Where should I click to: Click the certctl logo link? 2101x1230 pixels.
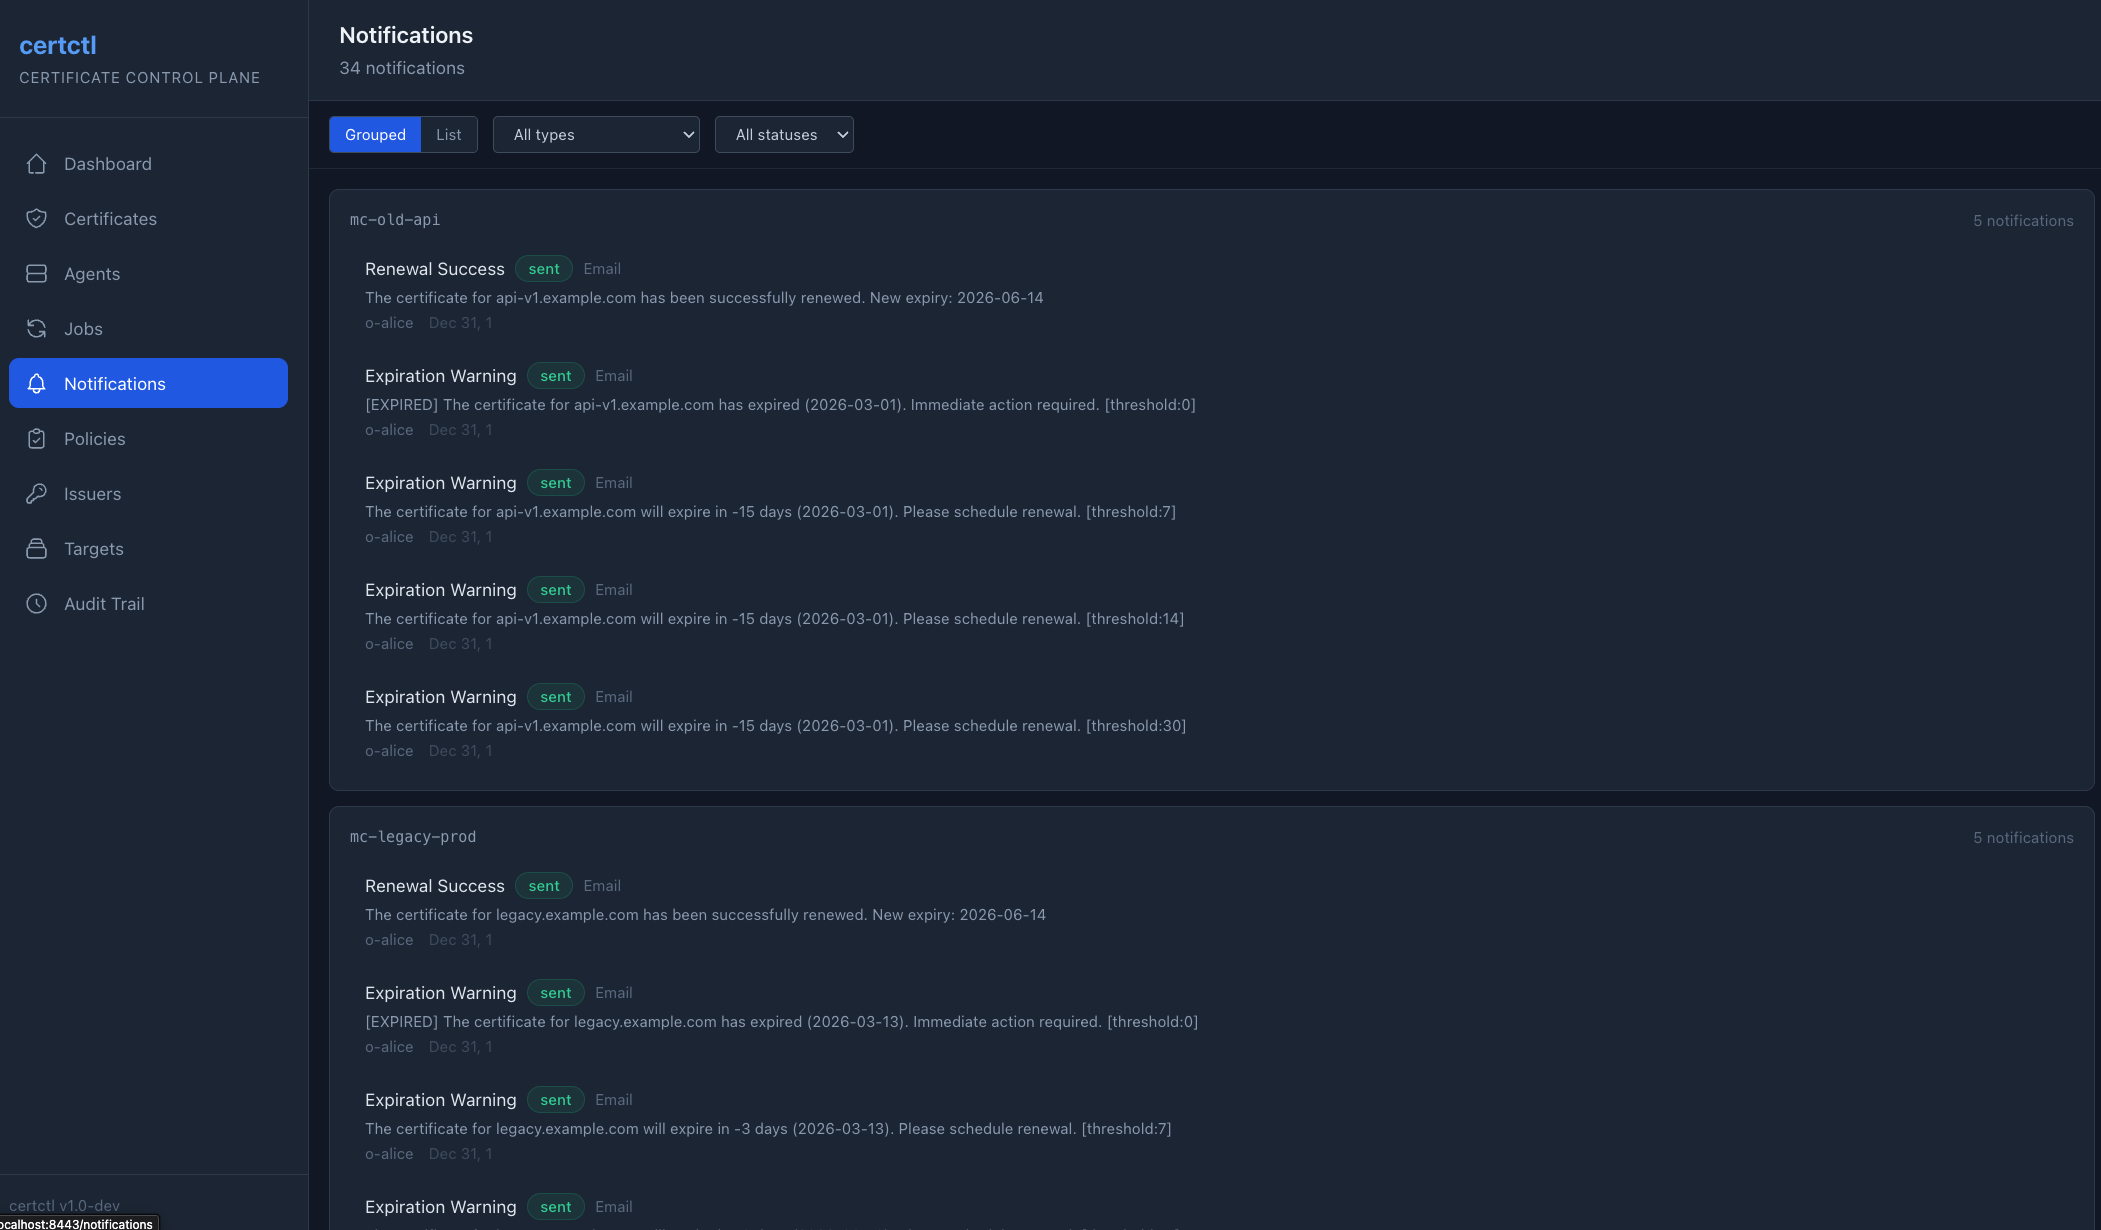point(58,45)
